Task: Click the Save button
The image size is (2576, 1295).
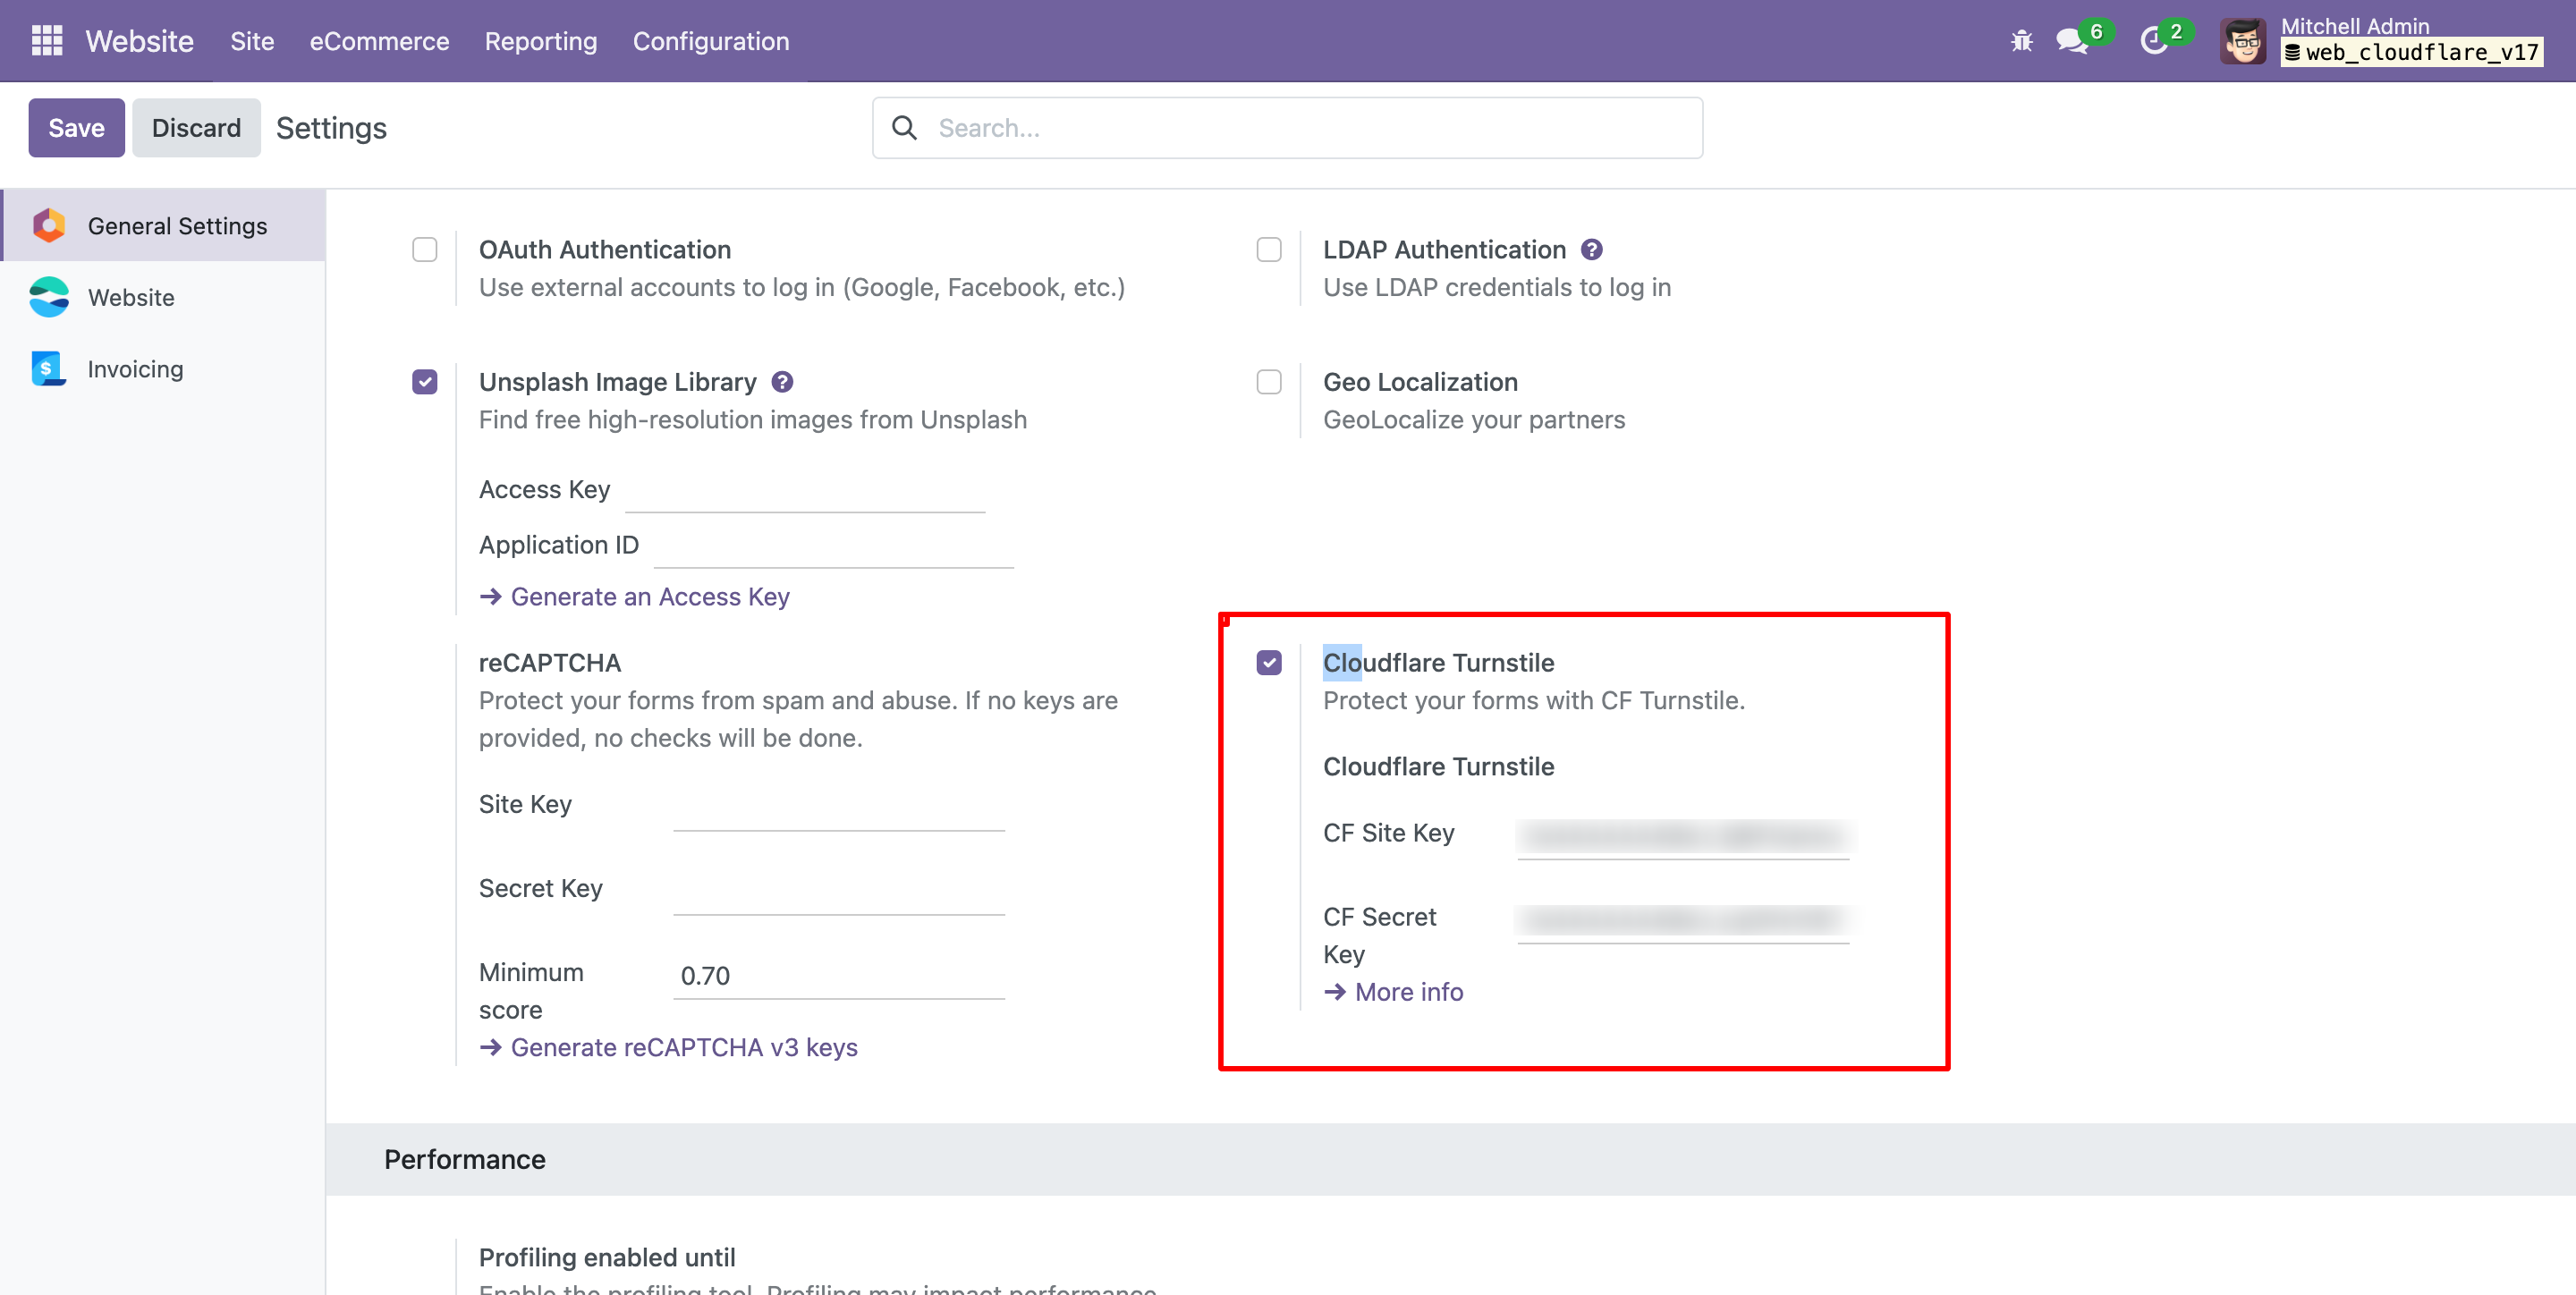Action: [x=76, y=128]
